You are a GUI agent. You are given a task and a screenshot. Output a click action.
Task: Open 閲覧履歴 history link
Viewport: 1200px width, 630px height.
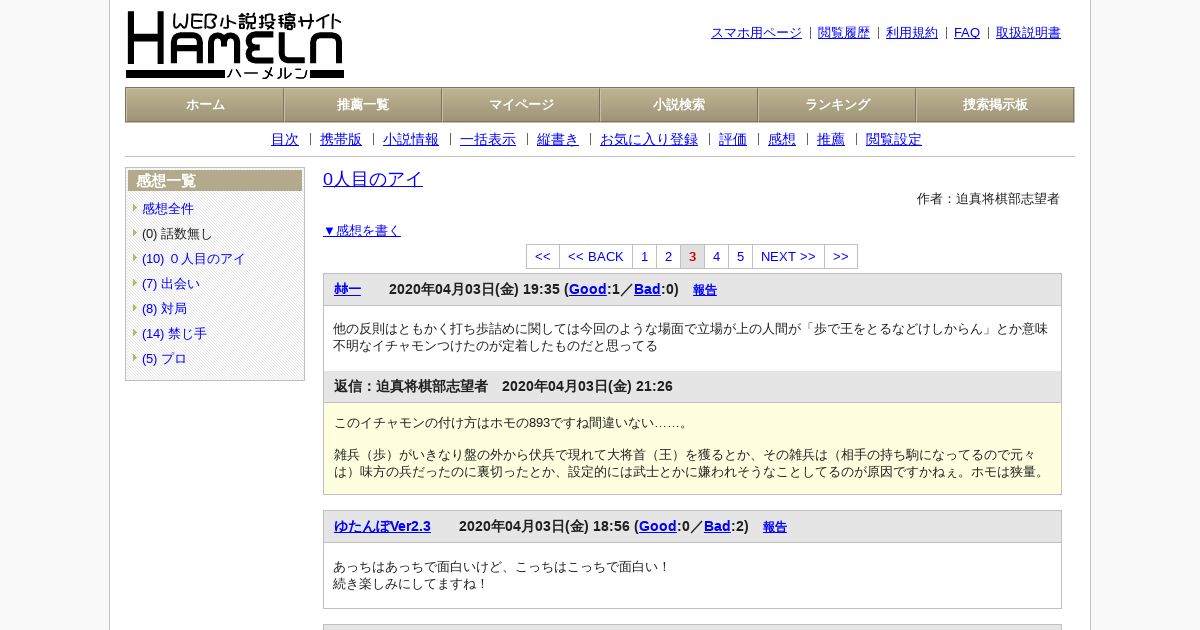tap(844, 32)
